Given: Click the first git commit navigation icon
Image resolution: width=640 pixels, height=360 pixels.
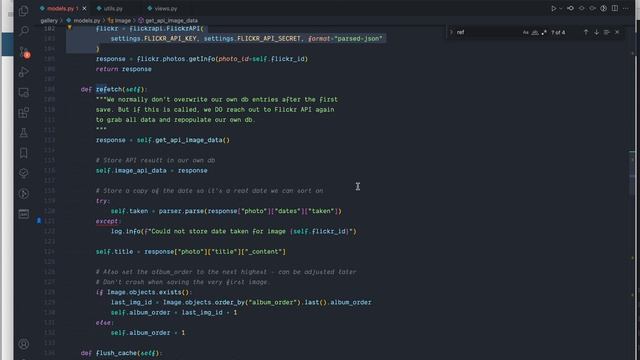Looking at the screenshot, I should (x=571, y=8).
